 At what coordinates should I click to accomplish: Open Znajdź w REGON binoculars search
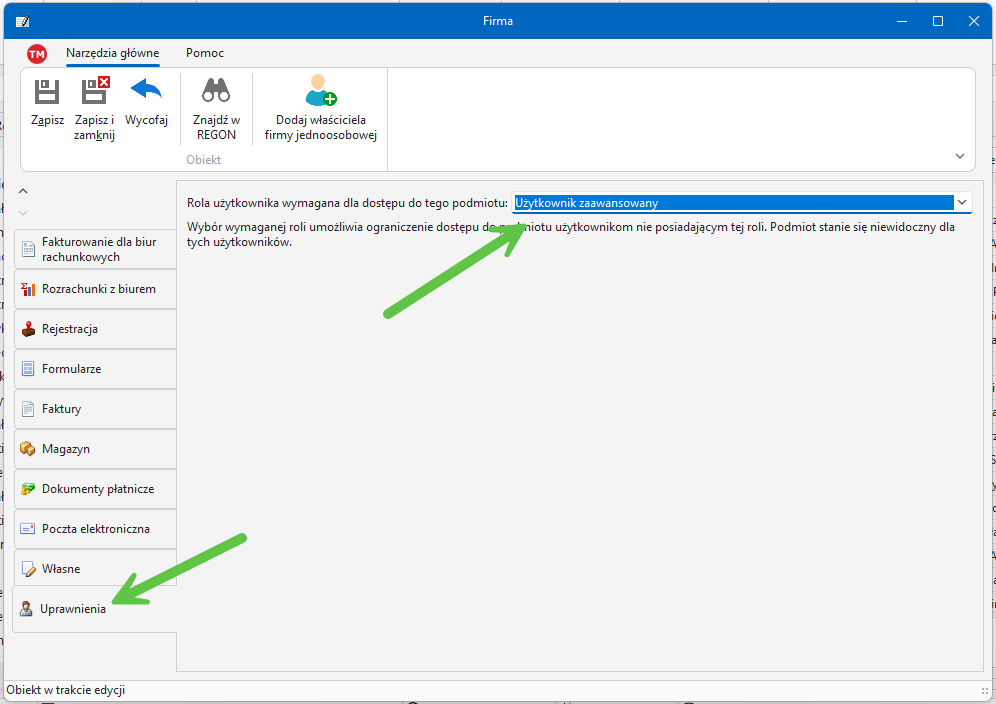[216, 93]
